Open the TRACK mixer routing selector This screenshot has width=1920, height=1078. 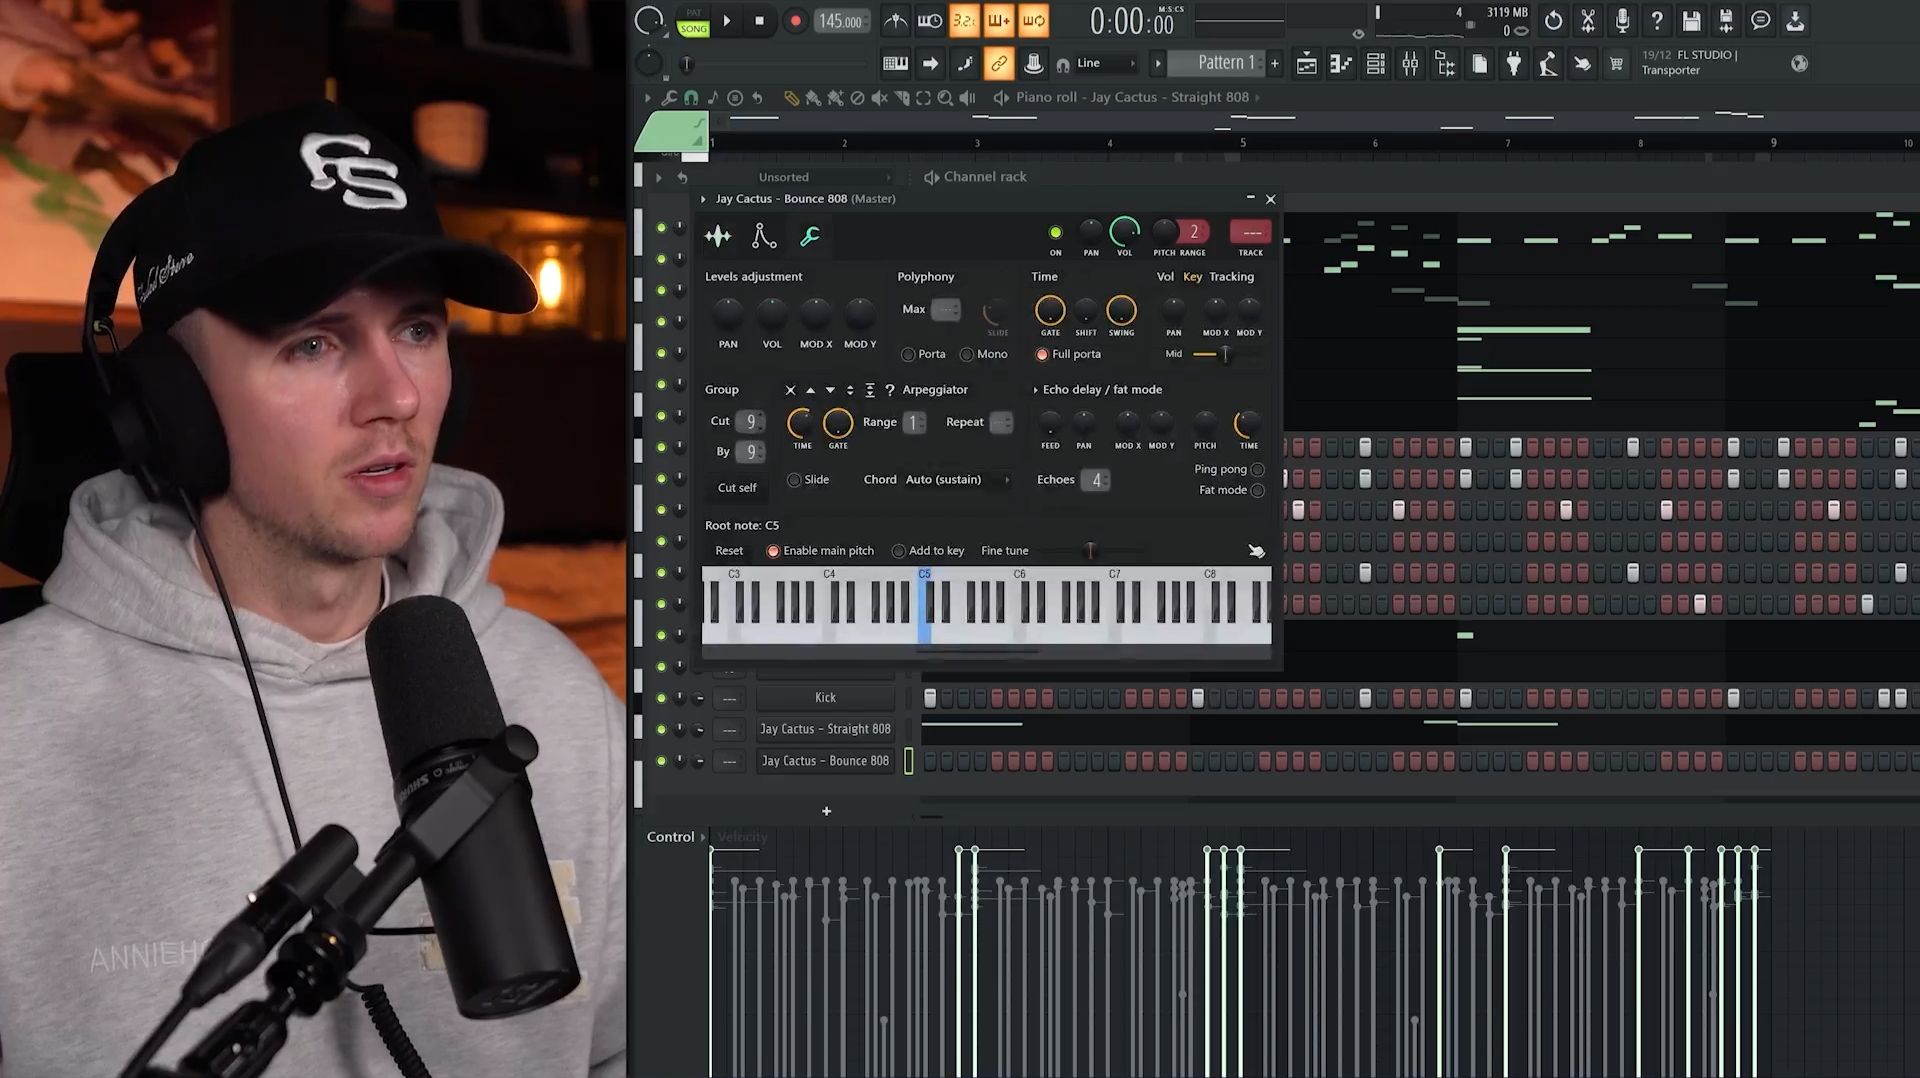tap(1250, 232)
